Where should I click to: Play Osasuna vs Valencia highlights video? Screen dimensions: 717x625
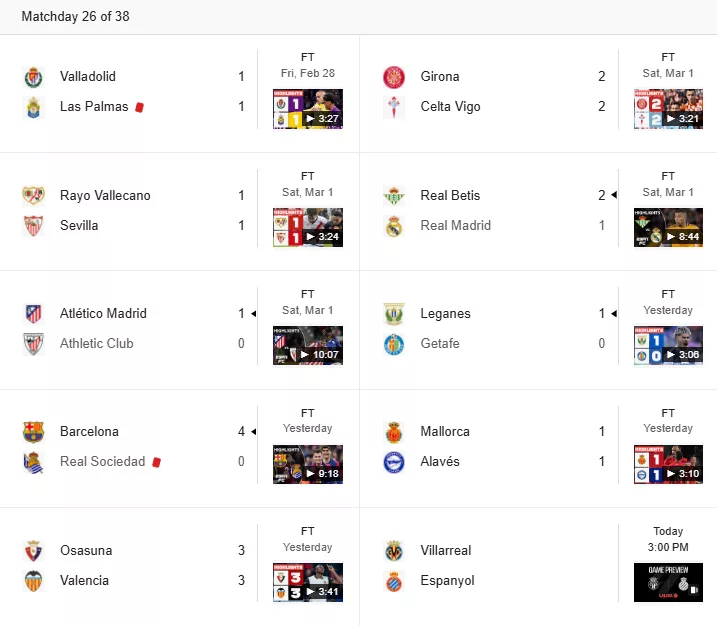click(308, 583)
